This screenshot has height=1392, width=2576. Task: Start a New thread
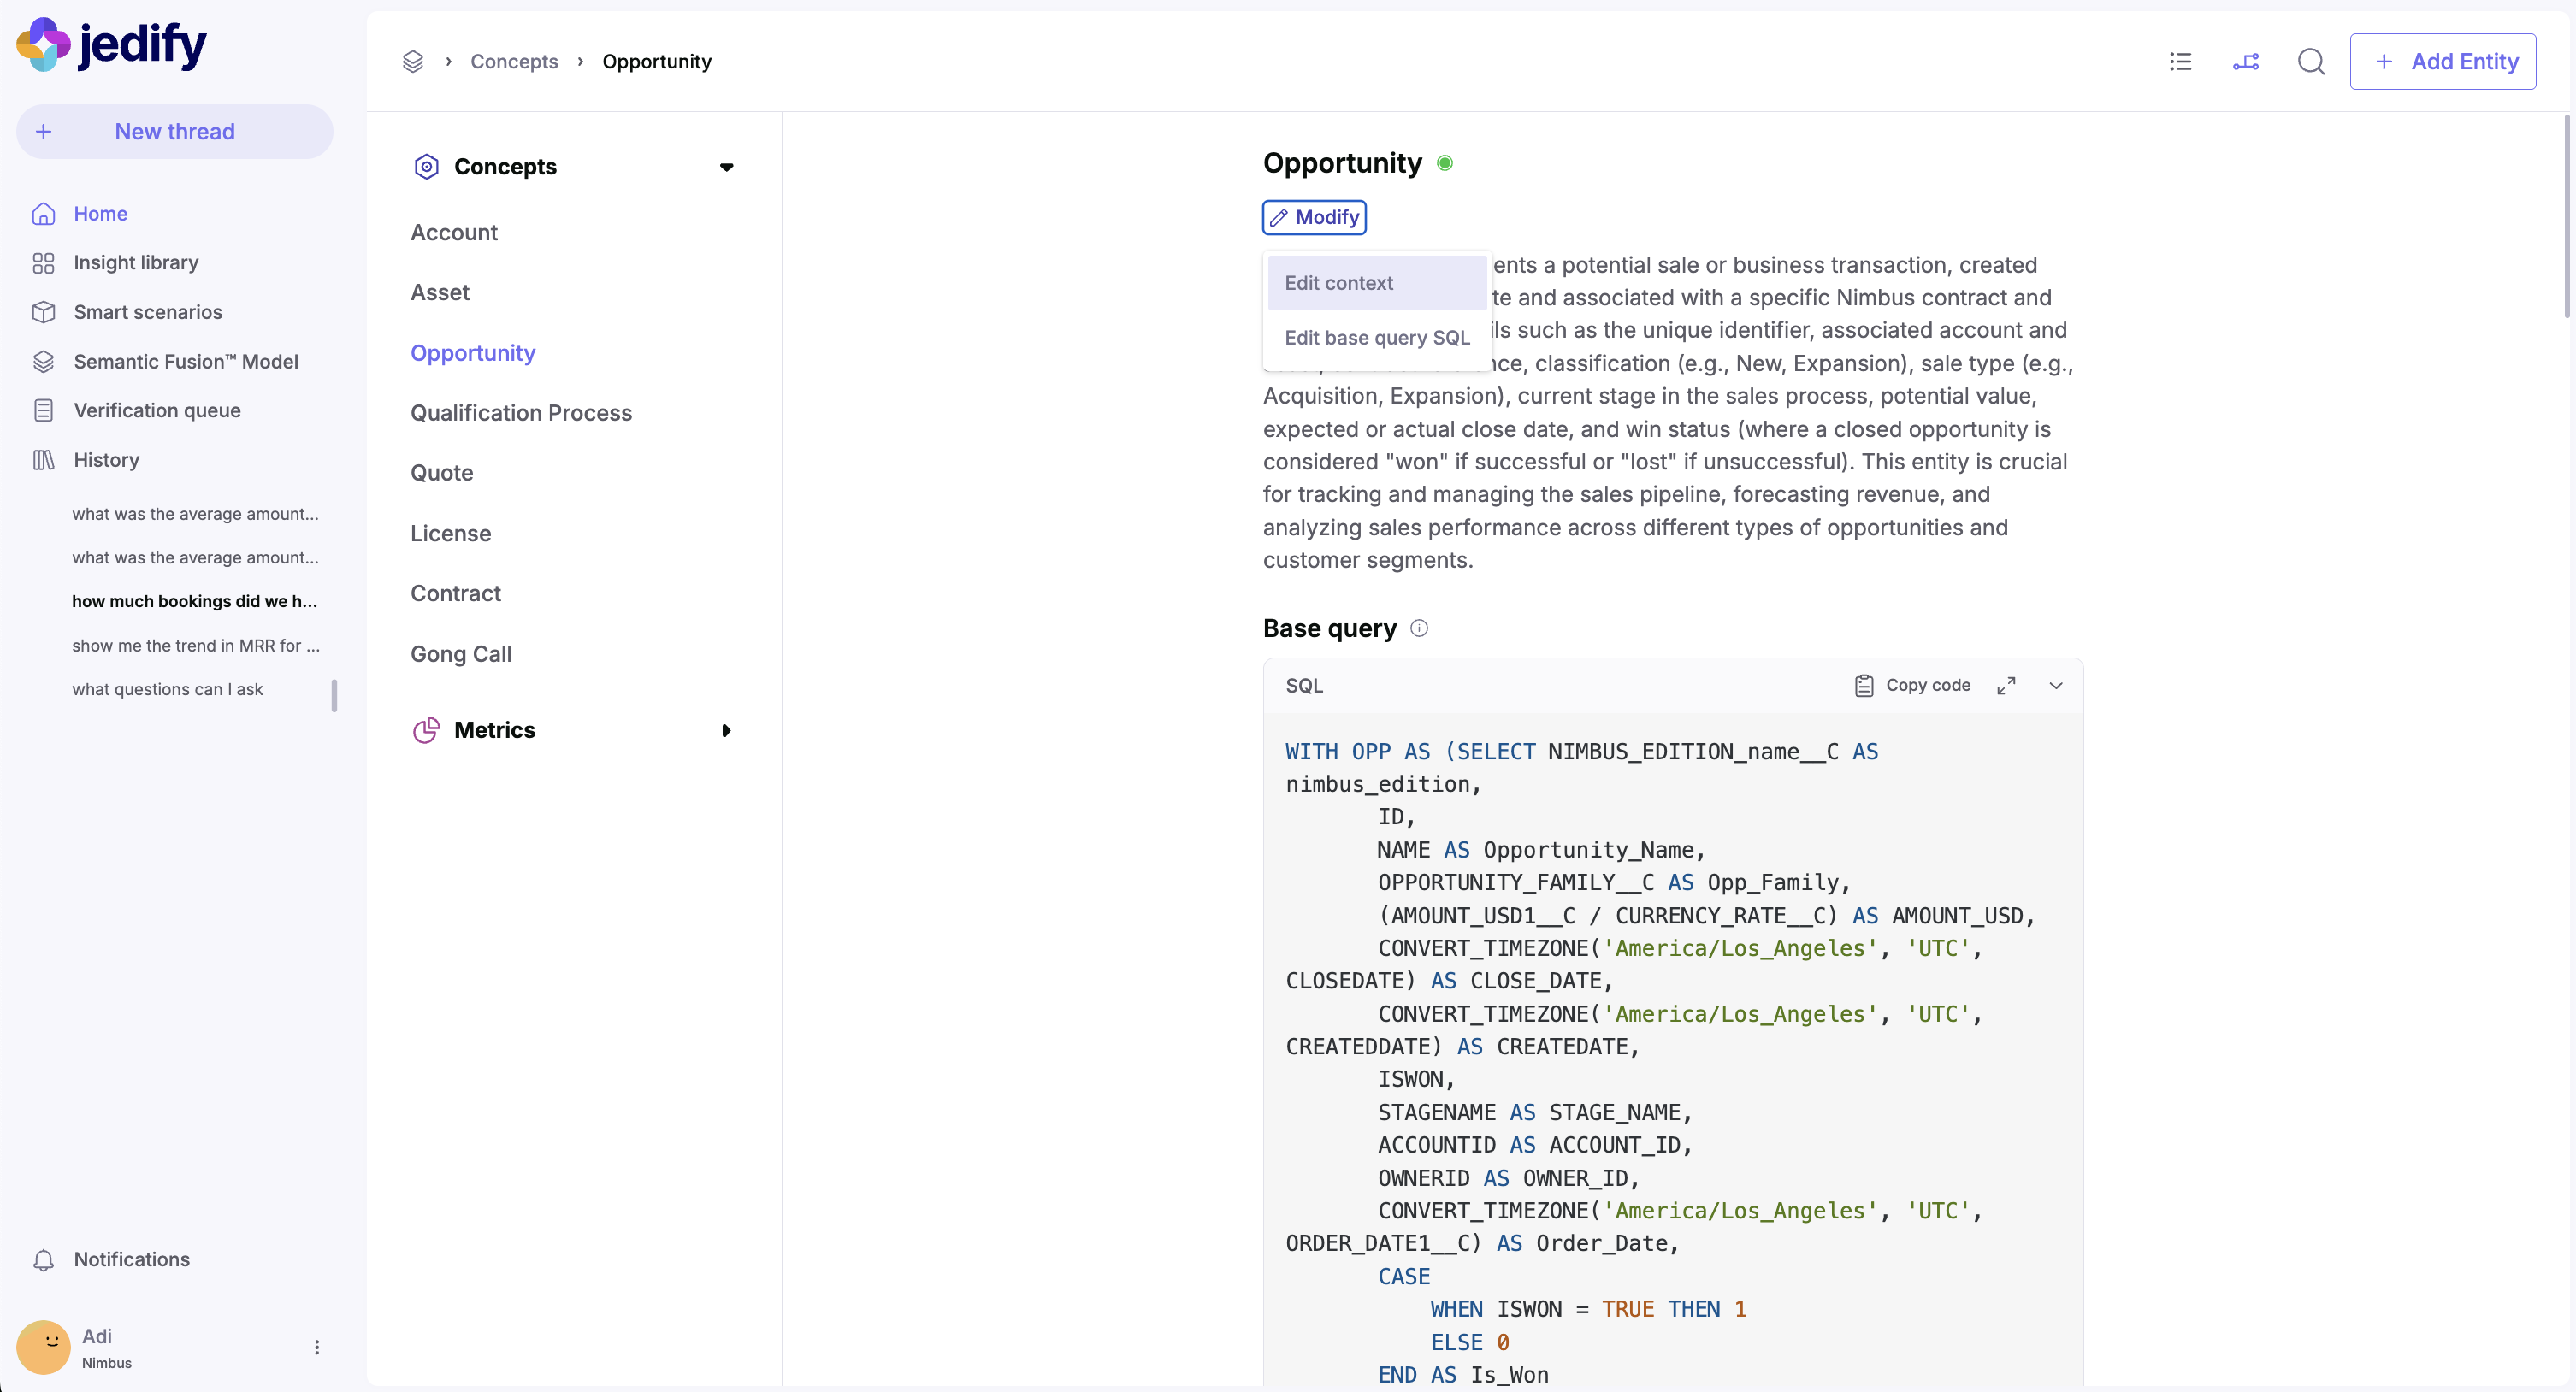(174, 132)
